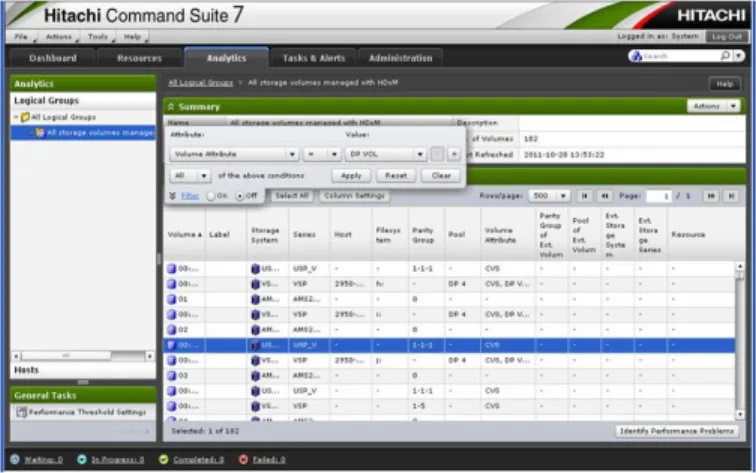756x473 pixels.
Task: Collapse the All Logical Groups tree node
Action: (x=16, y=117)
